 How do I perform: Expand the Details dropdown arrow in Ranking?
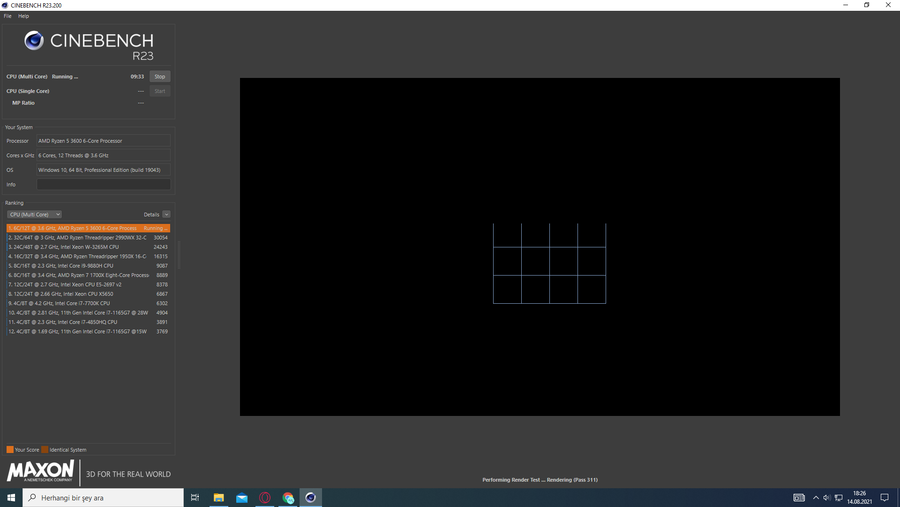click(166, 214)
